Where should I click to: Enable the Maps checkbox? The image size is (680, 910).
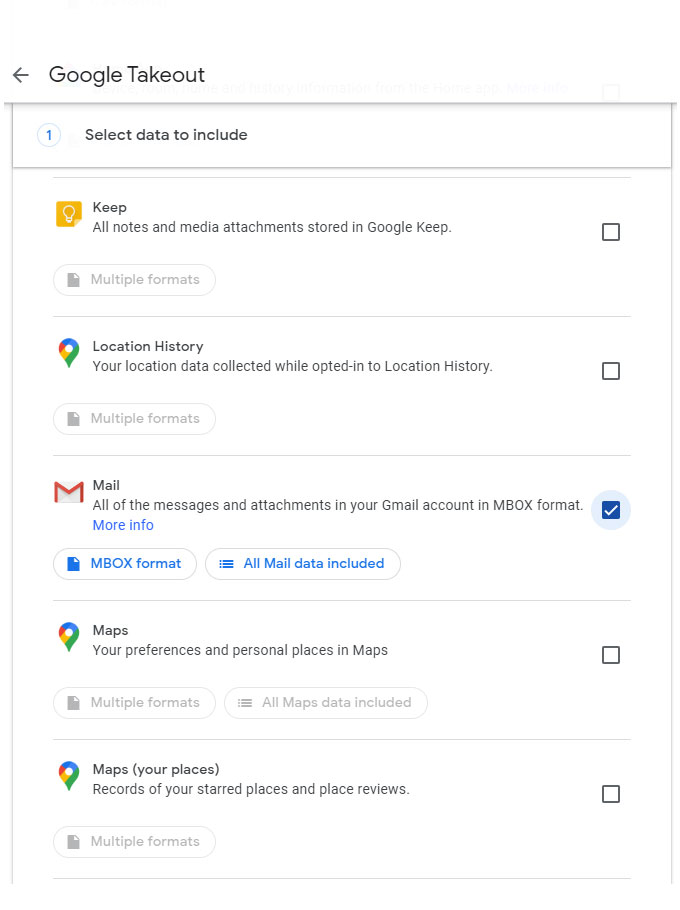611,655
